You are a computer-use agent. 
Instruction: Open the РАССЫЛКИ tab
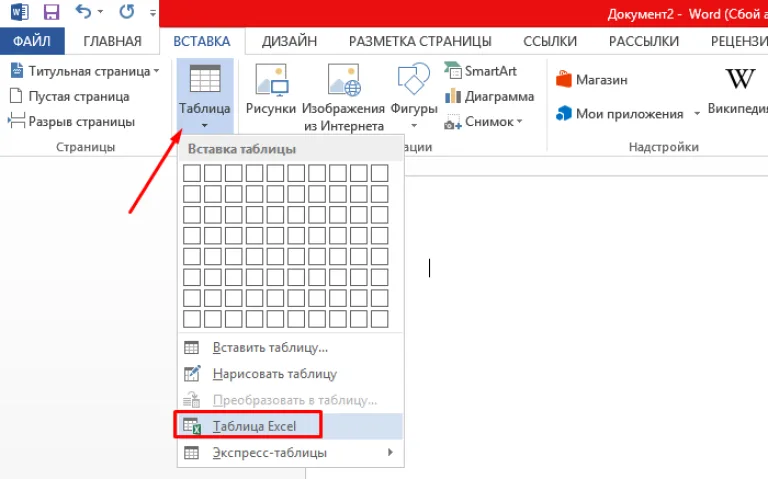644,41
